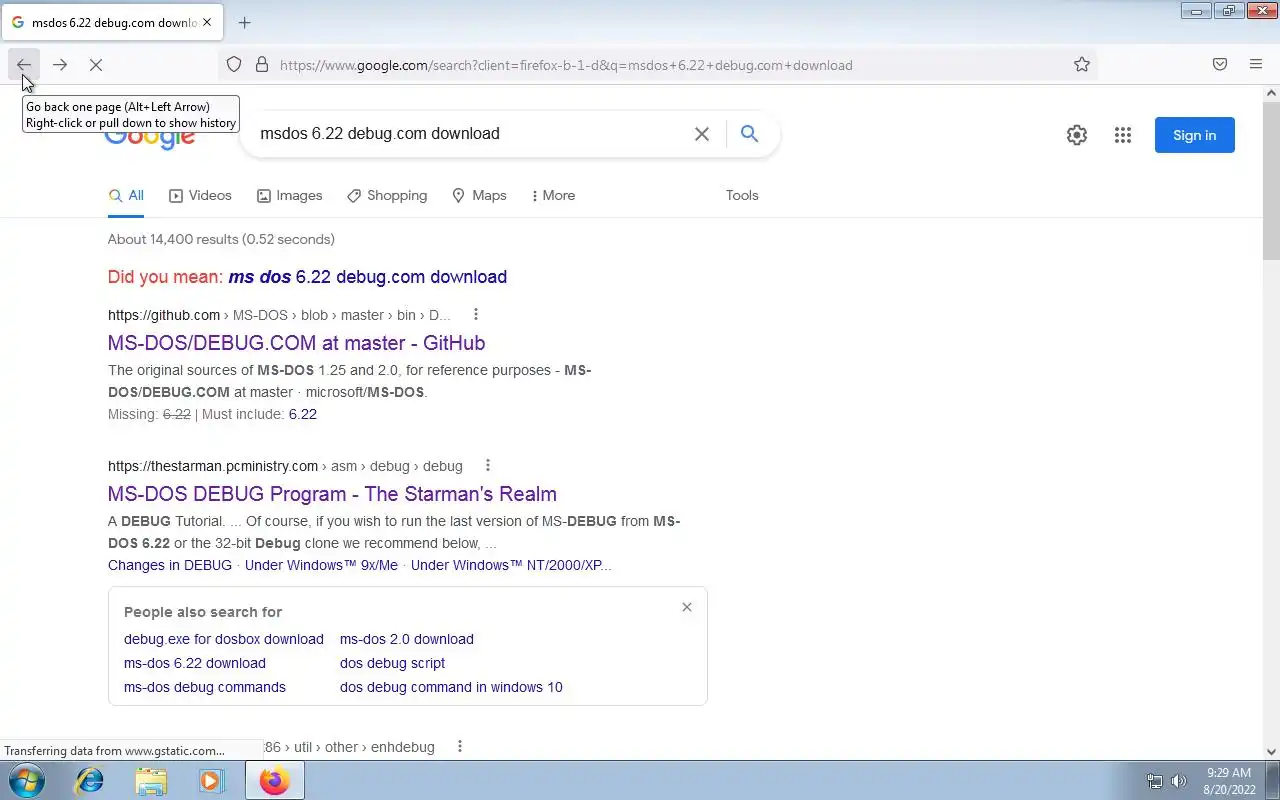The height and width of the screenshot is (800, 1280).
Task: Switch to Videos results
Action: pyautogui.click(x=200, y=196)
